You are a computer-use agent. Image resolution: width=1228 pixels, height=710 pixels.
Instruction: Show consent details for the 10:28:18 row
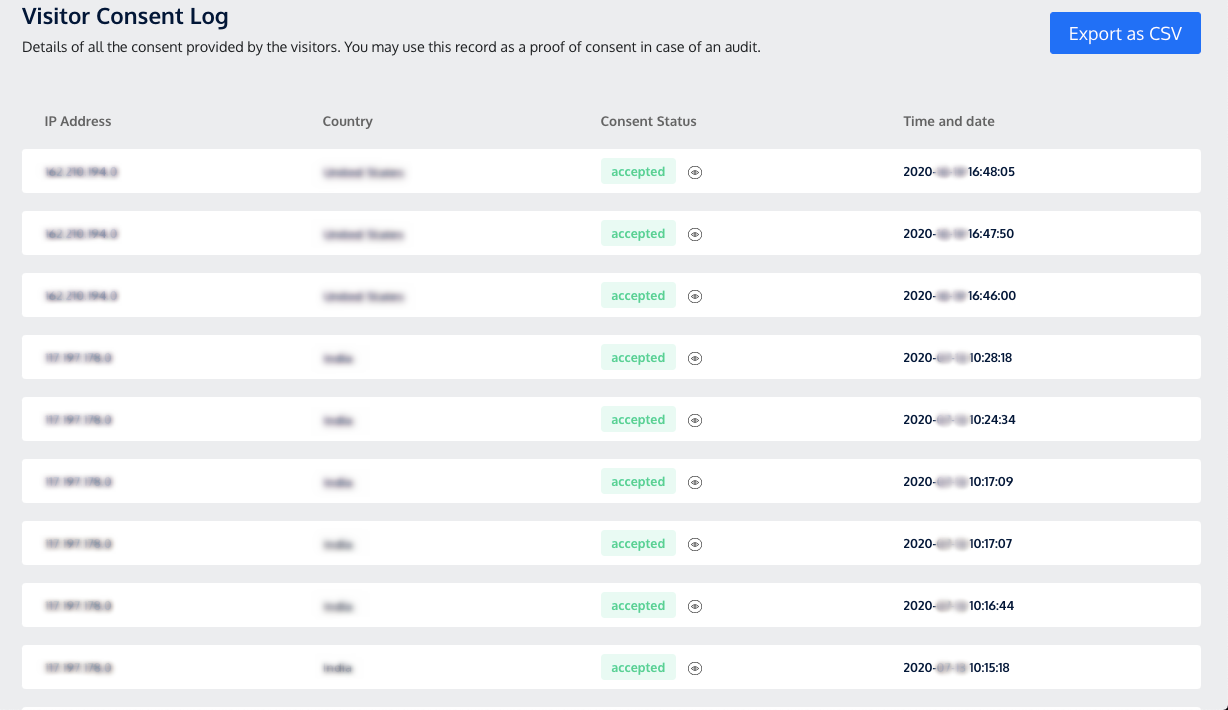click(x=696, y=358)
